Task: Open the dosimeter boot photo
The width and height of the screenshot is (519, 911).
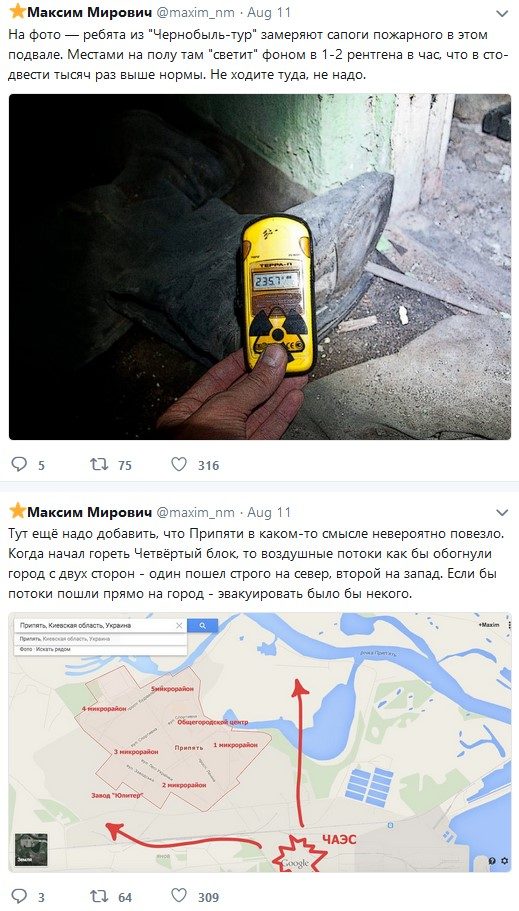Action: click(260, 267)
